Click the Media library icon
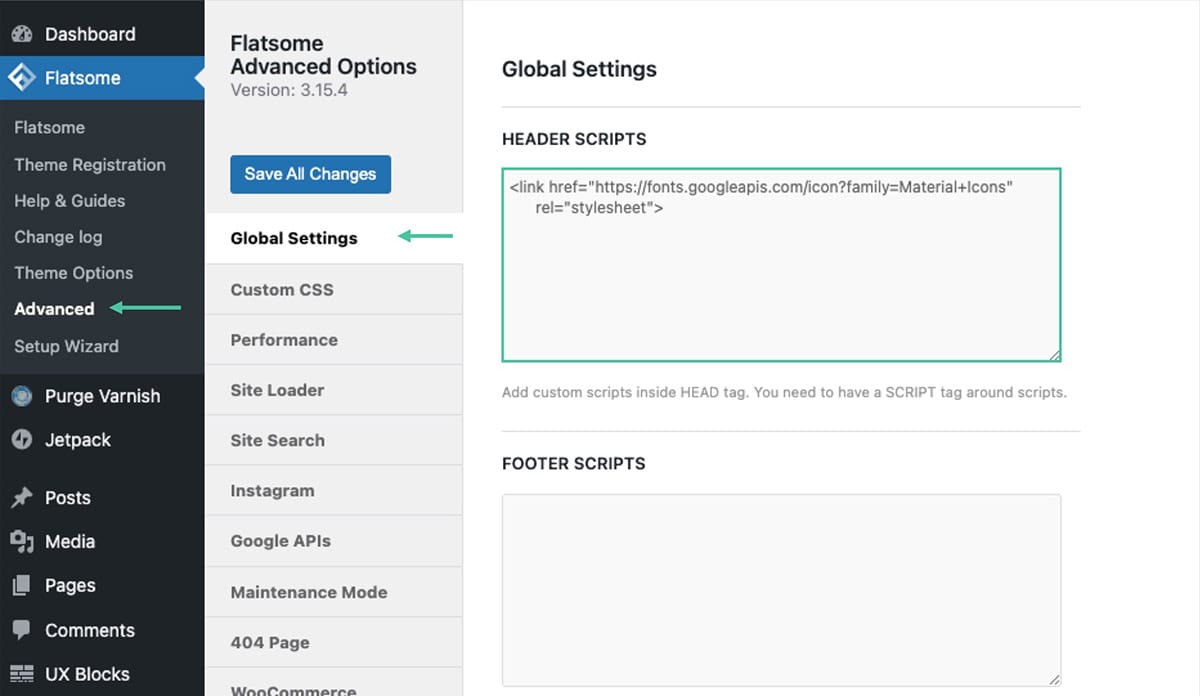The image size is (1200, 696). (x=22, y=542)
